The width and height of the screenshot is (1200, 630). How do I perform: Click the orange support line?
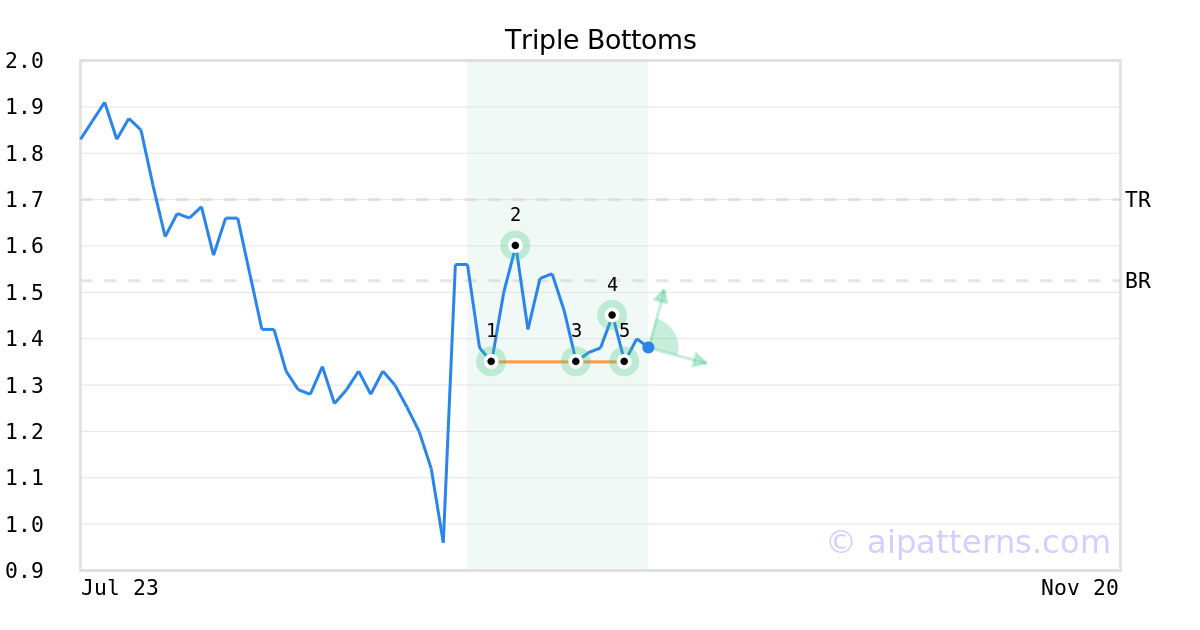tap(533, 361)
